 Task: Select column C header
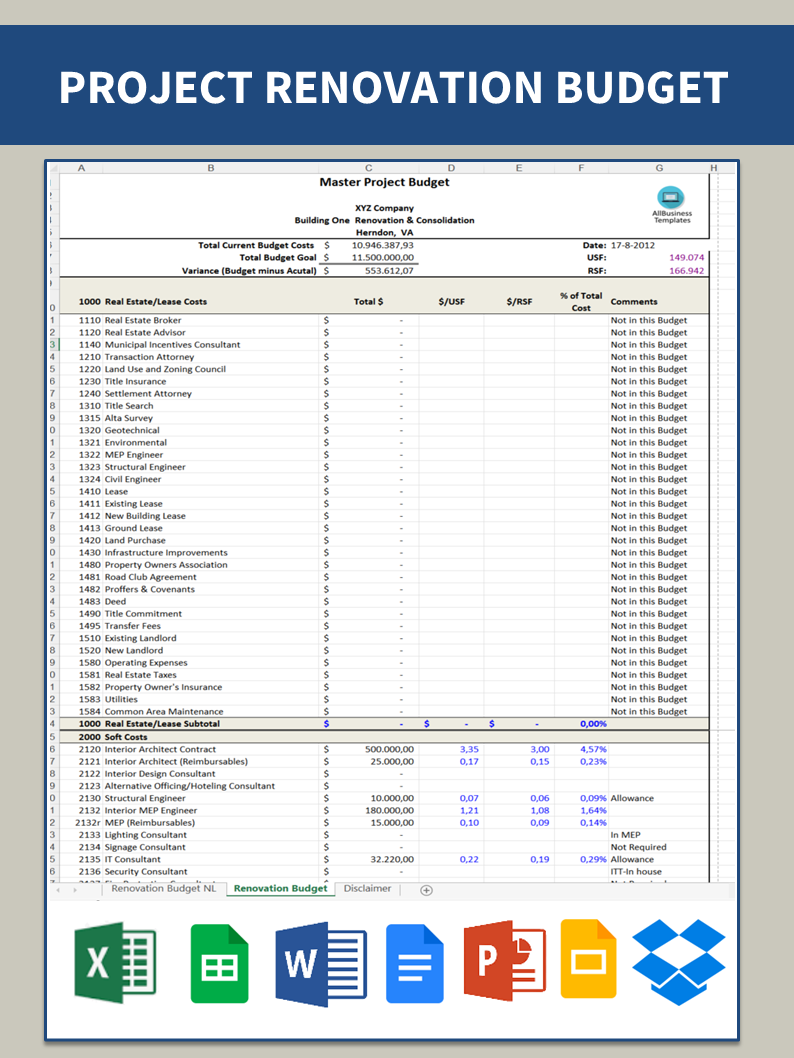(x=368, y=168)
